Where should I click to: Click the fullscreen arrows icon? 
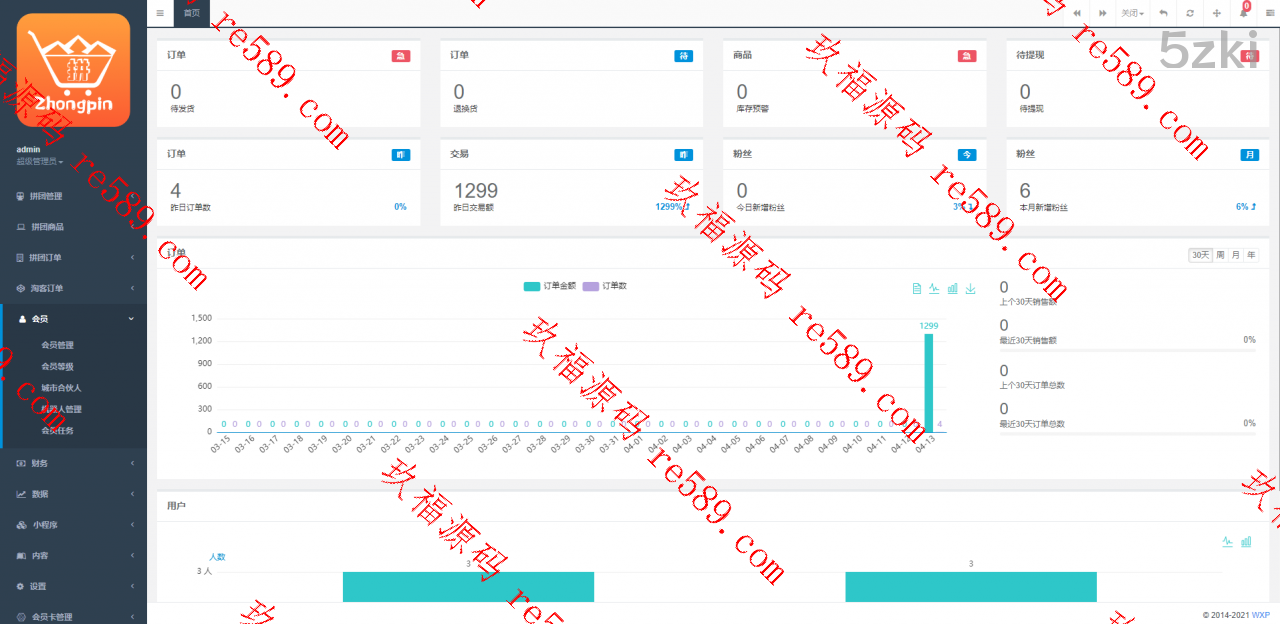(x=1217, y=13)
